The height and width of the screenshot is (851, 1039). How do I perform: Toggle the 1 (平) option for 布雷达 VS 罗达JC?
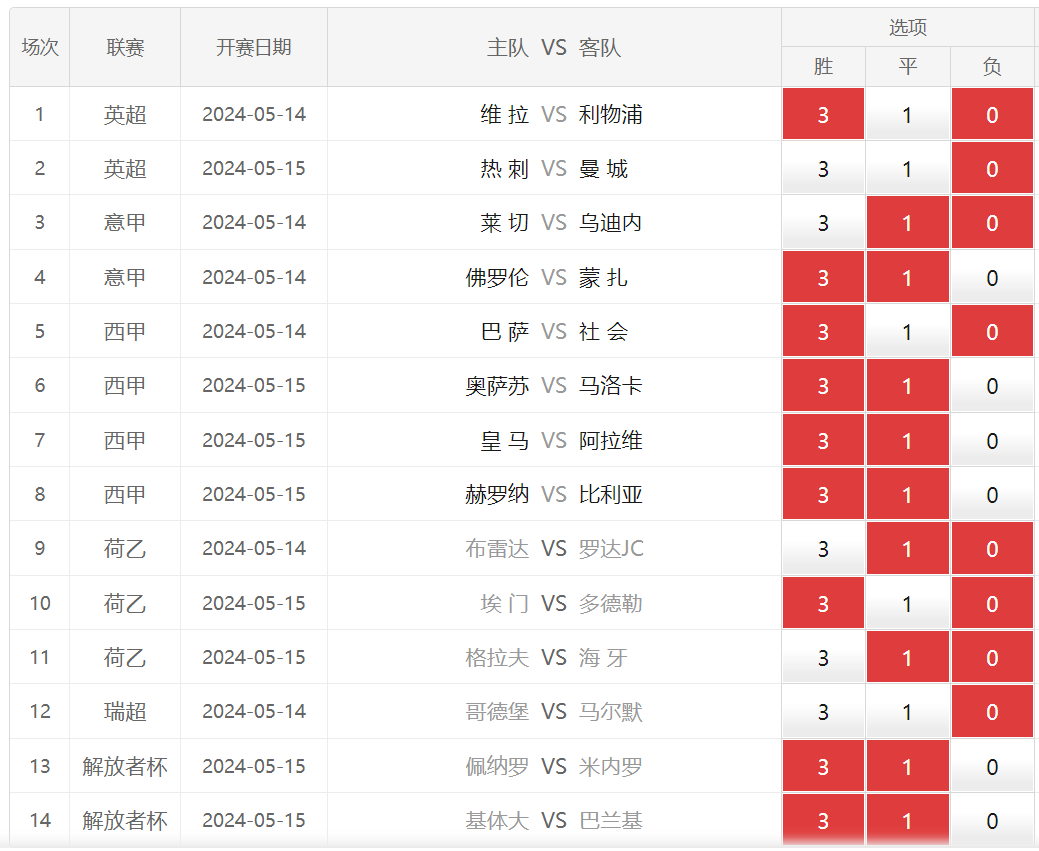coord(907,549)
